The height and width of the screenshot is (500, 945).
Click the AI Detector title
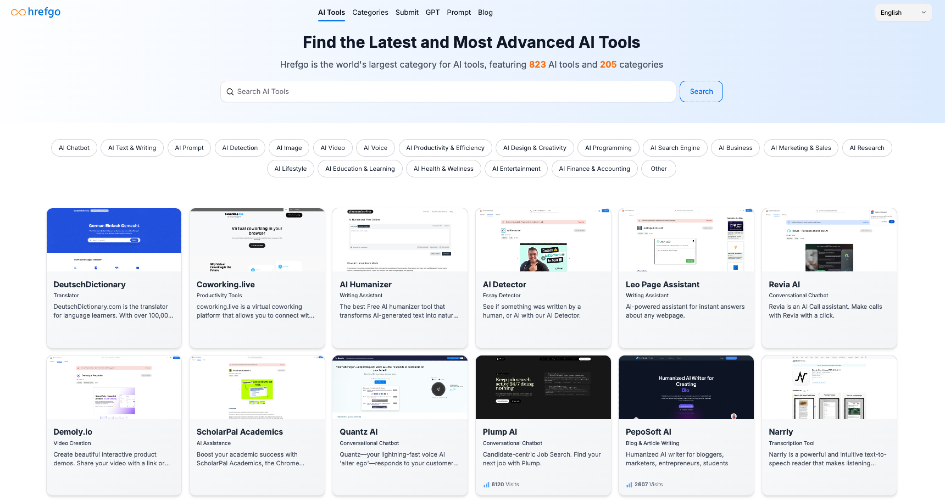pos(504,284)
